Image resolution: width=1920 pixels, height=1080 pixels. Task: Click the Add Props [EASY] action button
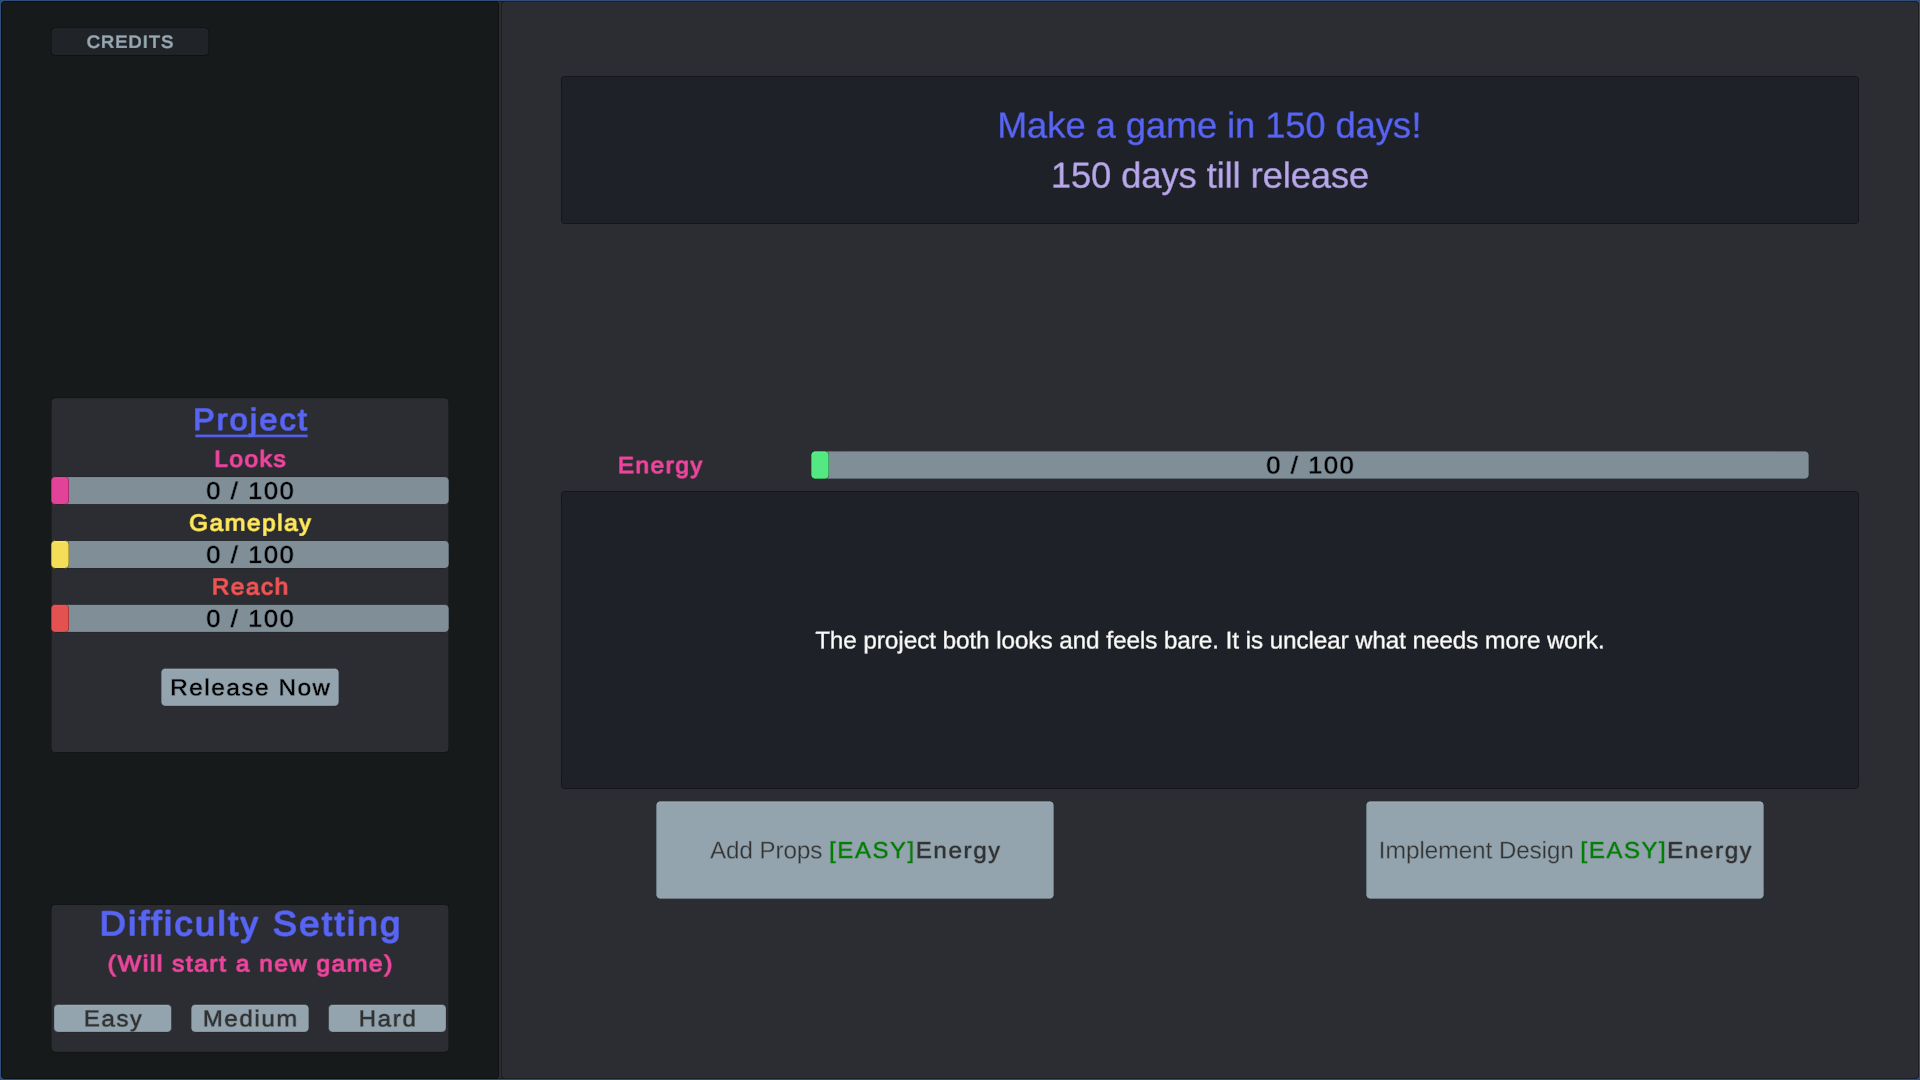854,850
